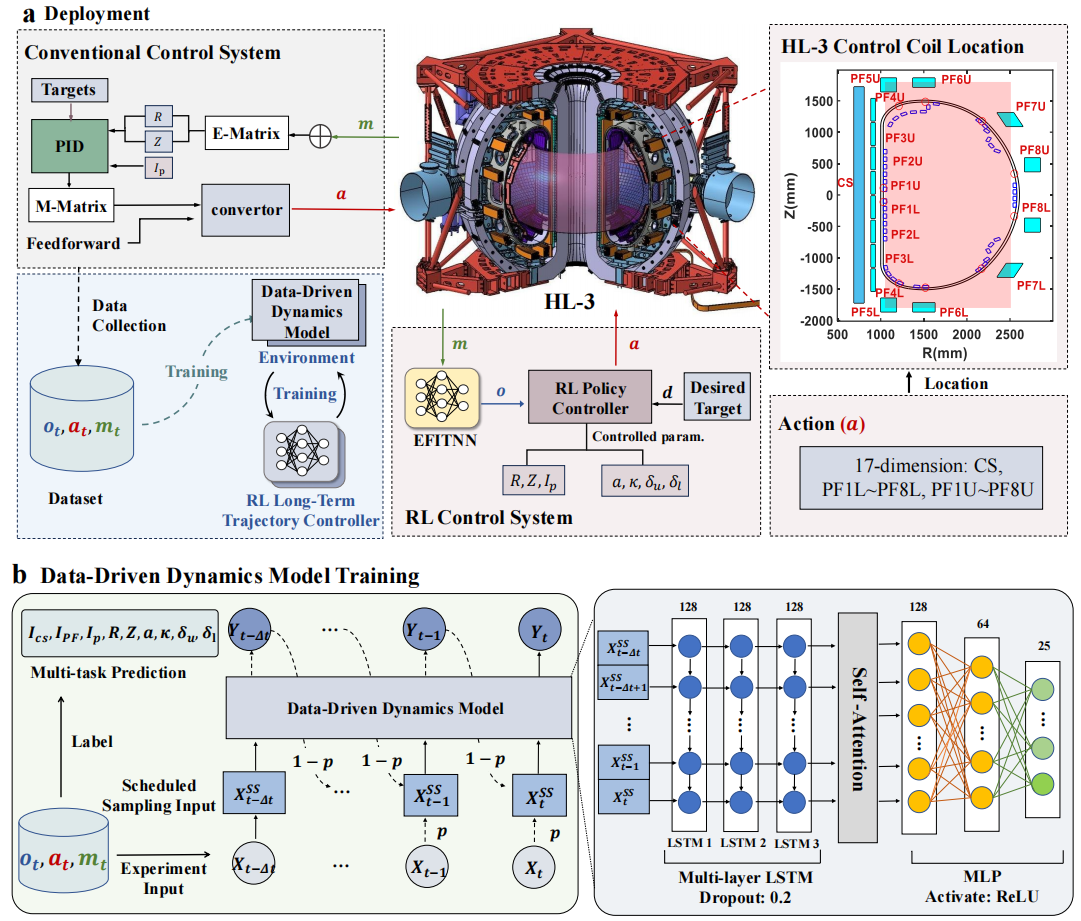The height and width of the screenshot is (921, 1081).
Task: Click the E-Matrix box
Action: 246,131
